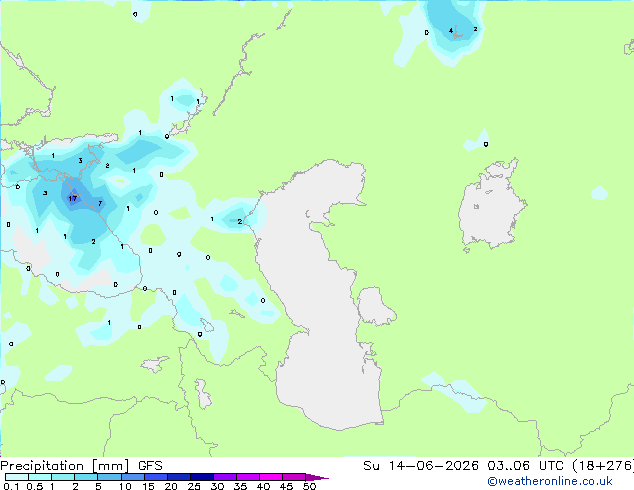634x490 pixels.
Task: Select the '7' precipitation value on map
Action: (x=100, y=203)
